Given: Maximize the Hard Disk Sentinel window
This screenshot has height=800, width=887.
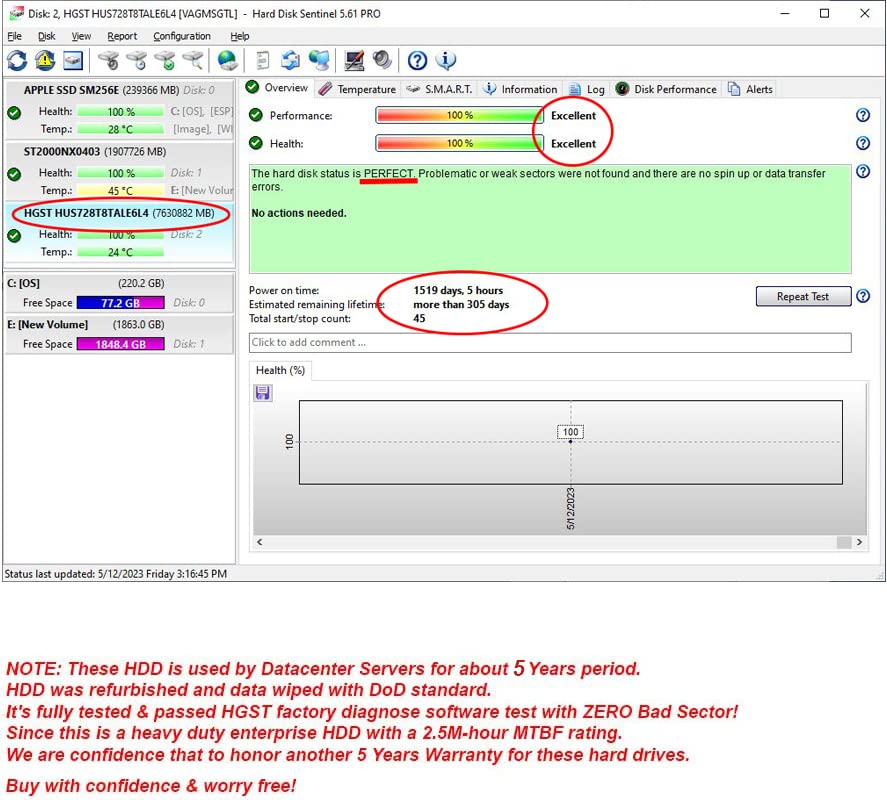Looking at the screenshot, I should 824,14.
